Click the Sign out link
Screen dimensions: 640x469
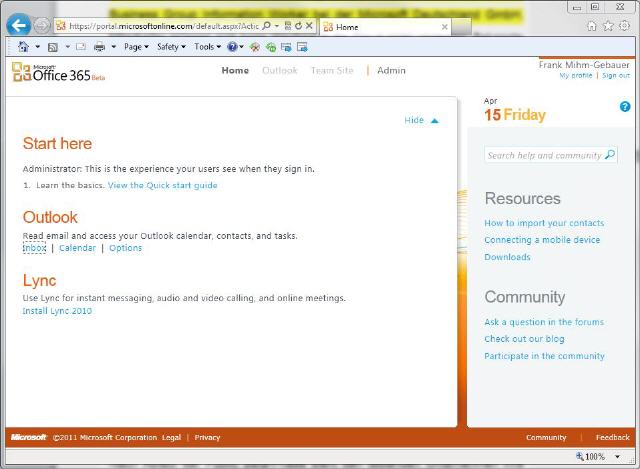point(615,76)
